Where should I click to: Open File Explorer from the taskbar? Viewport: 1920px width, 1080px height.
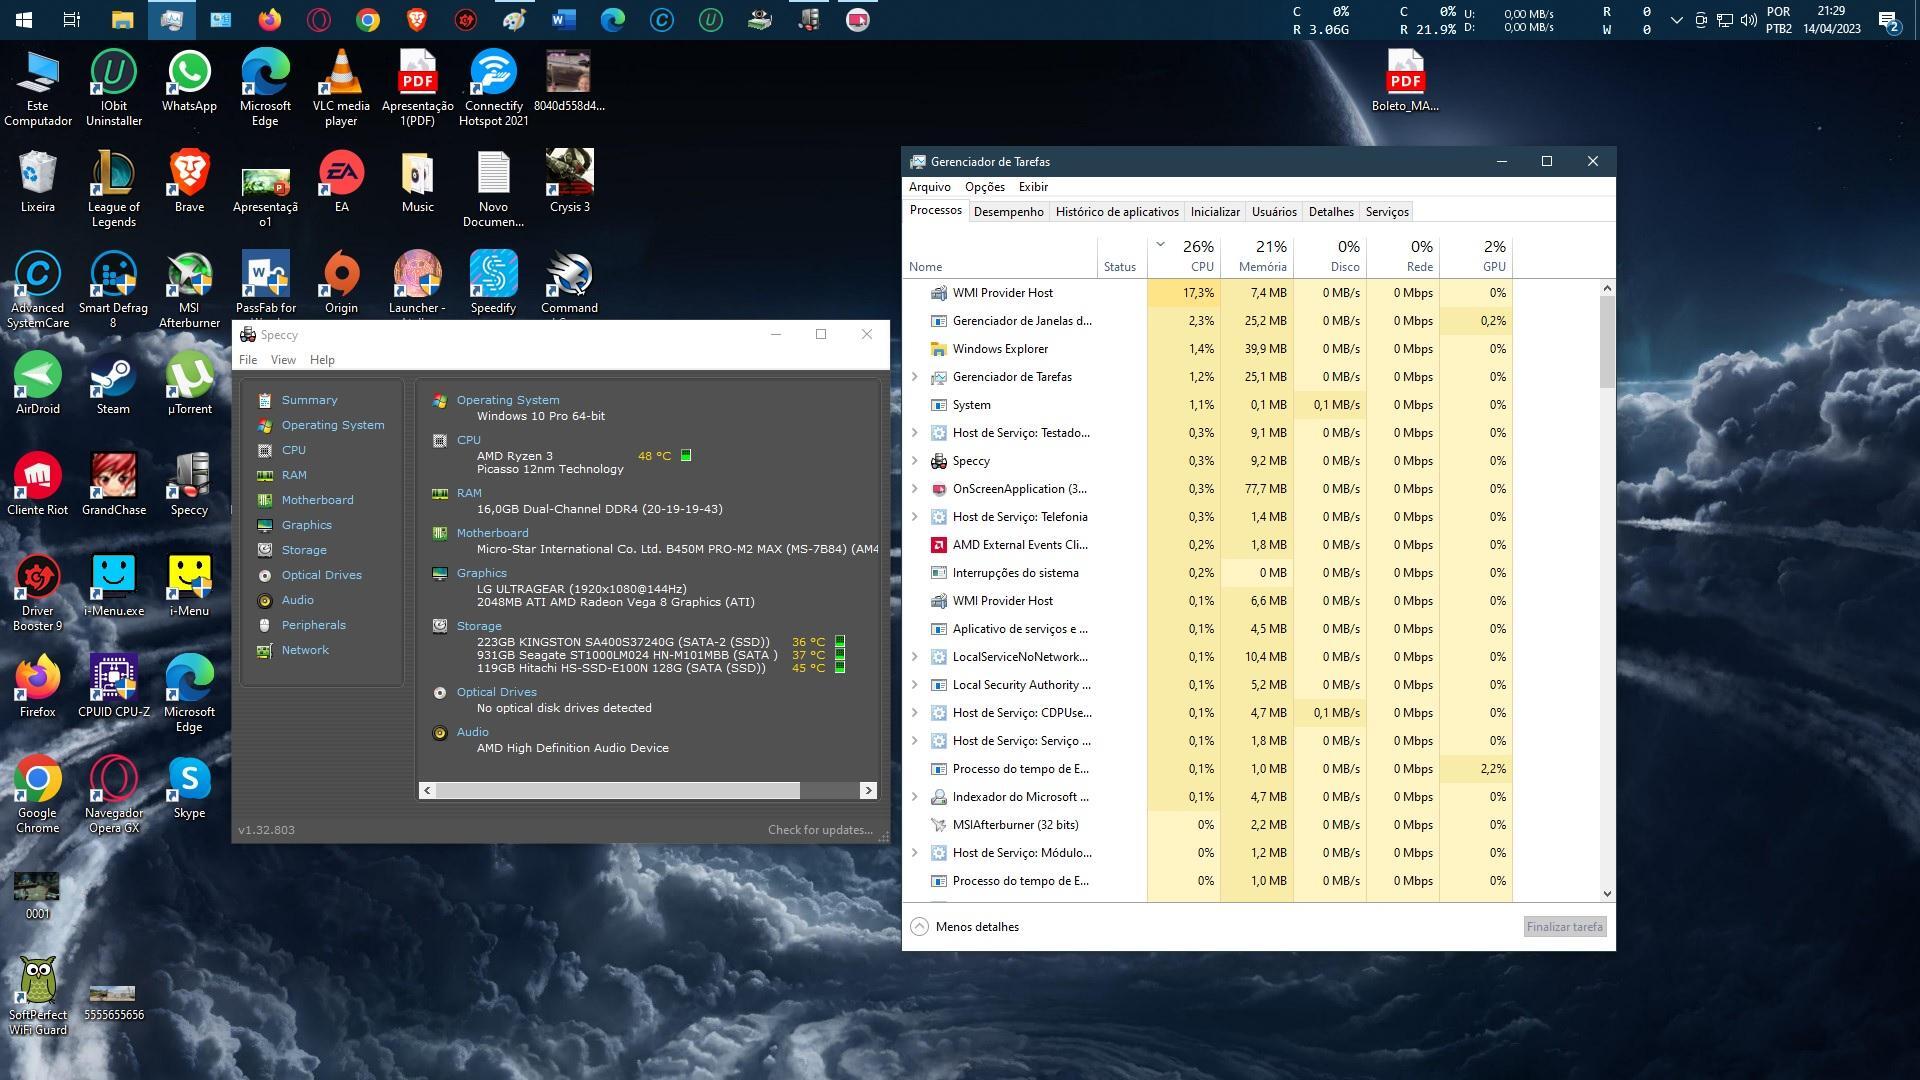pyautogui.click(x=122, y=19)
